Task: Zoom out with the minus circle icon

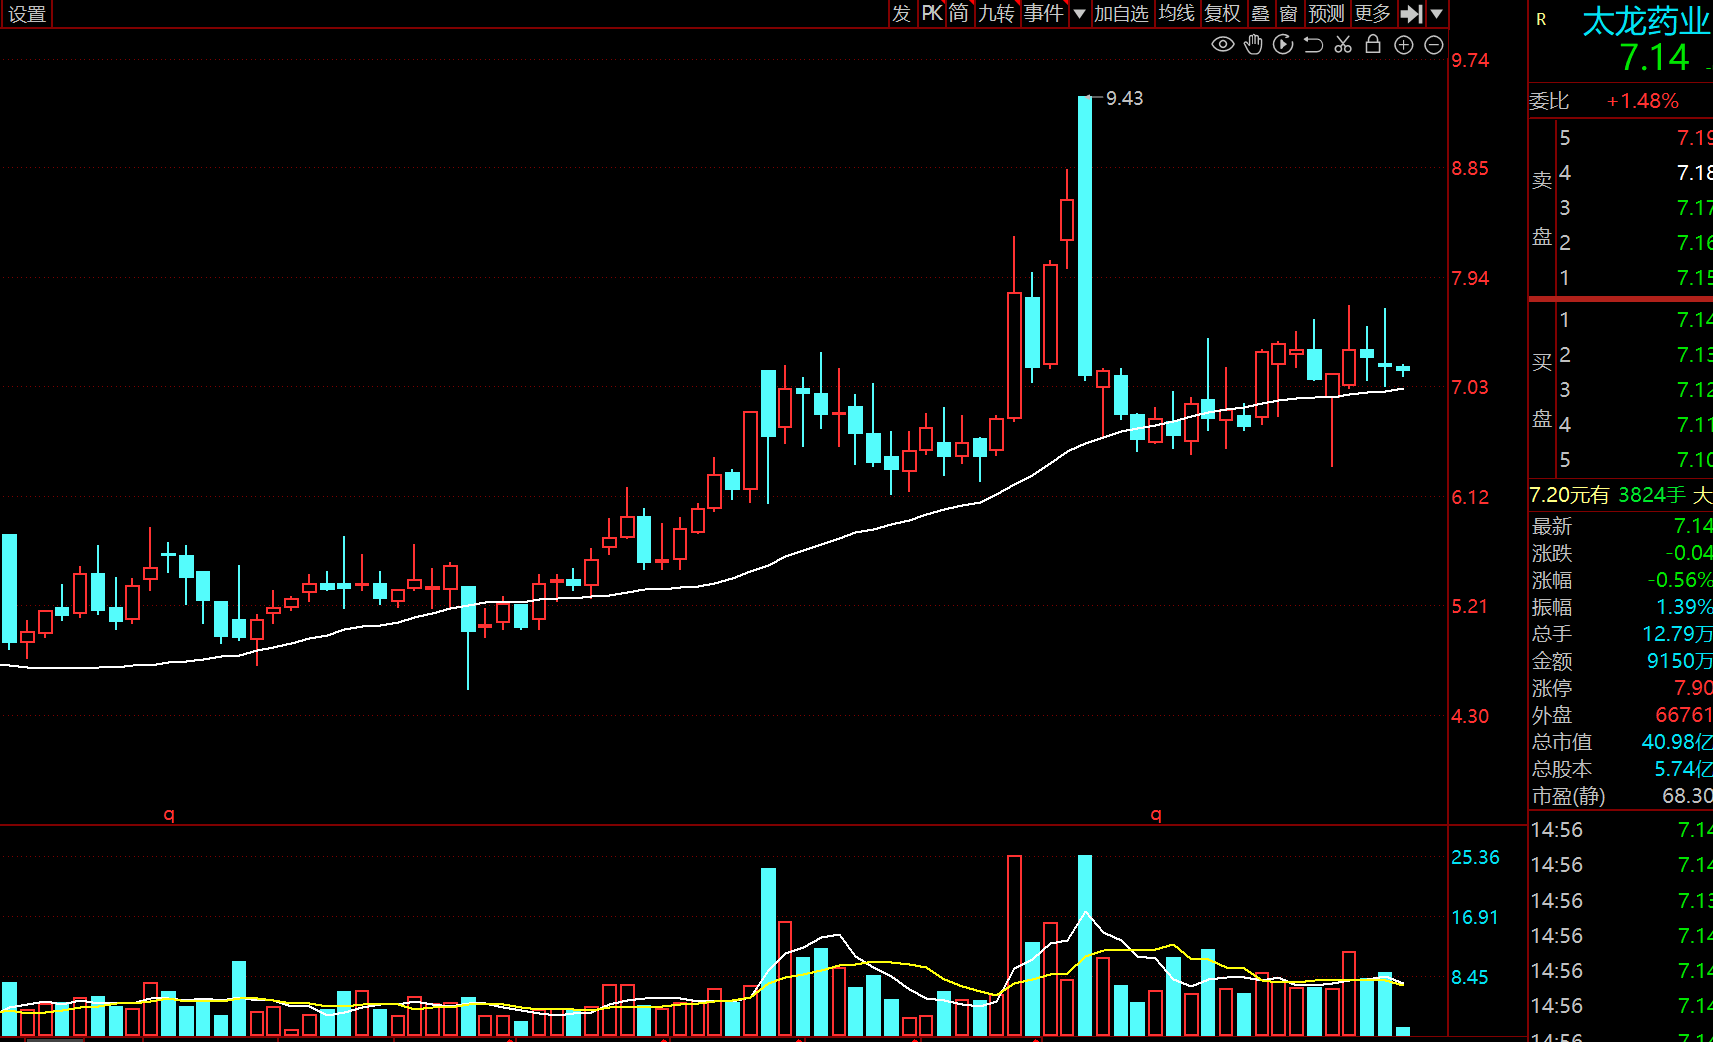Action: point(1433,44)
